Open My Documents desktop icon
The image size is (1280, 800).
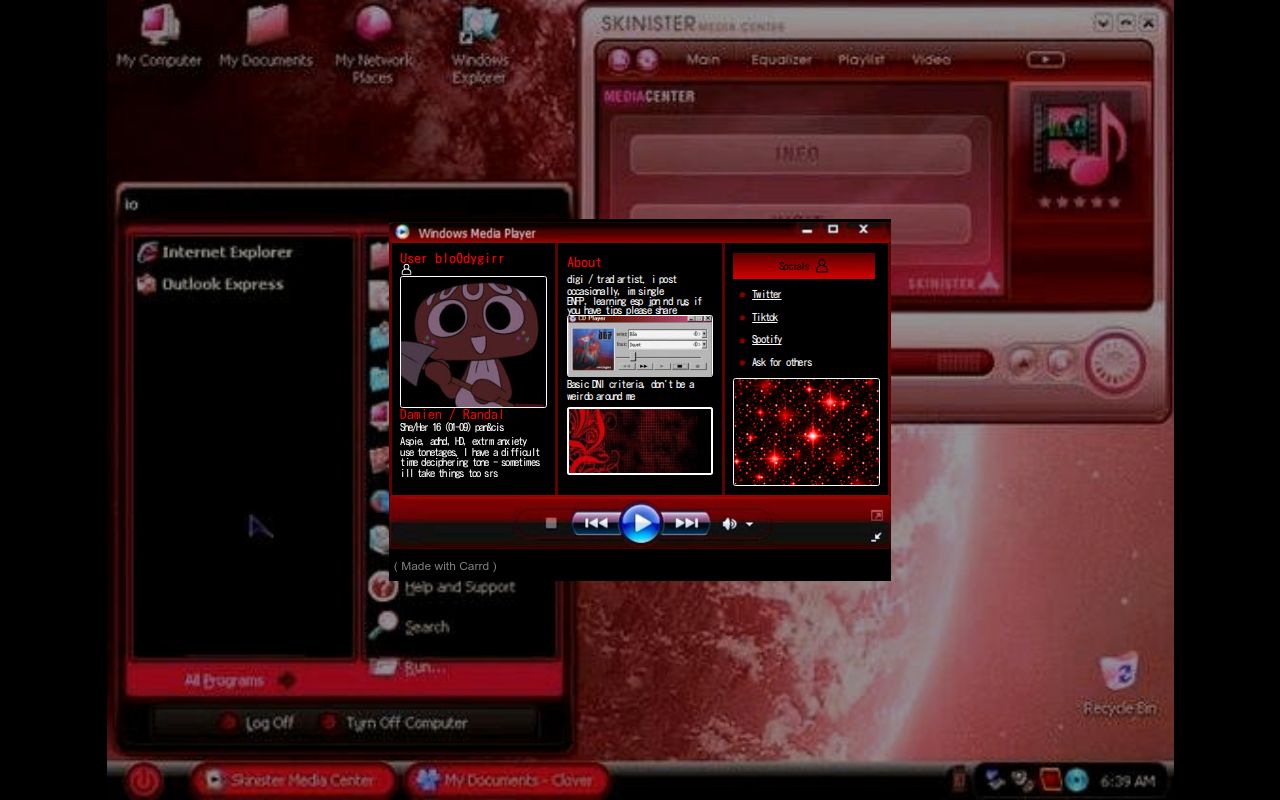pos(266,37)
